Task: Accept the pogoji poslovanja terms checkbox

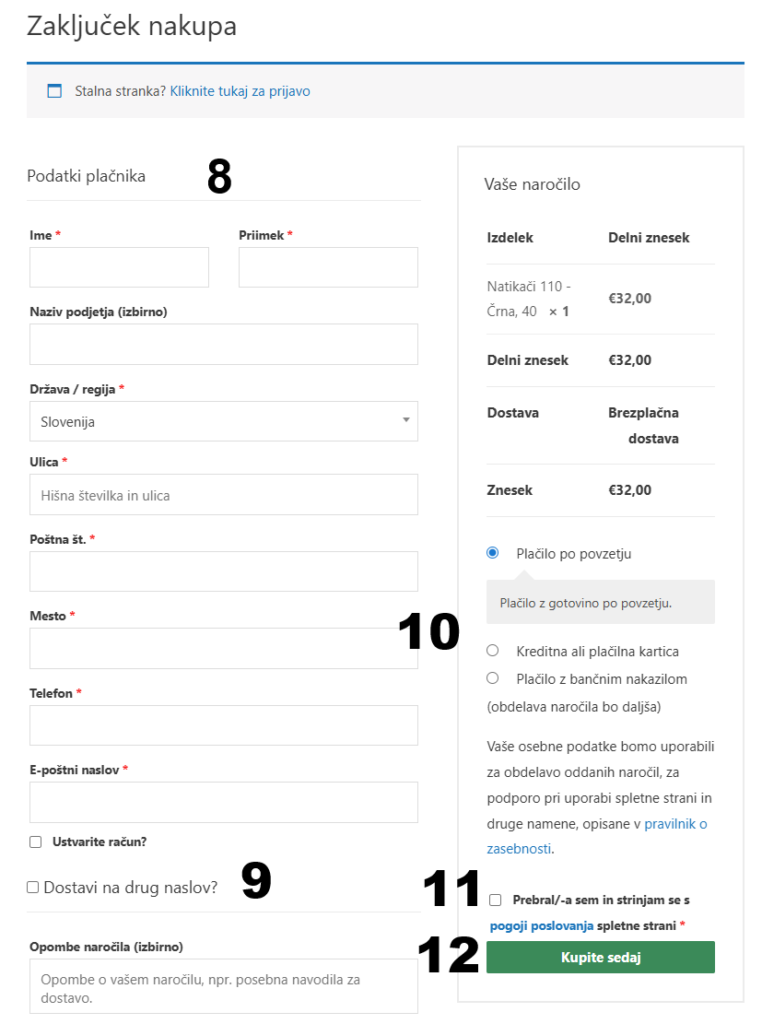Action: (496, 900)
